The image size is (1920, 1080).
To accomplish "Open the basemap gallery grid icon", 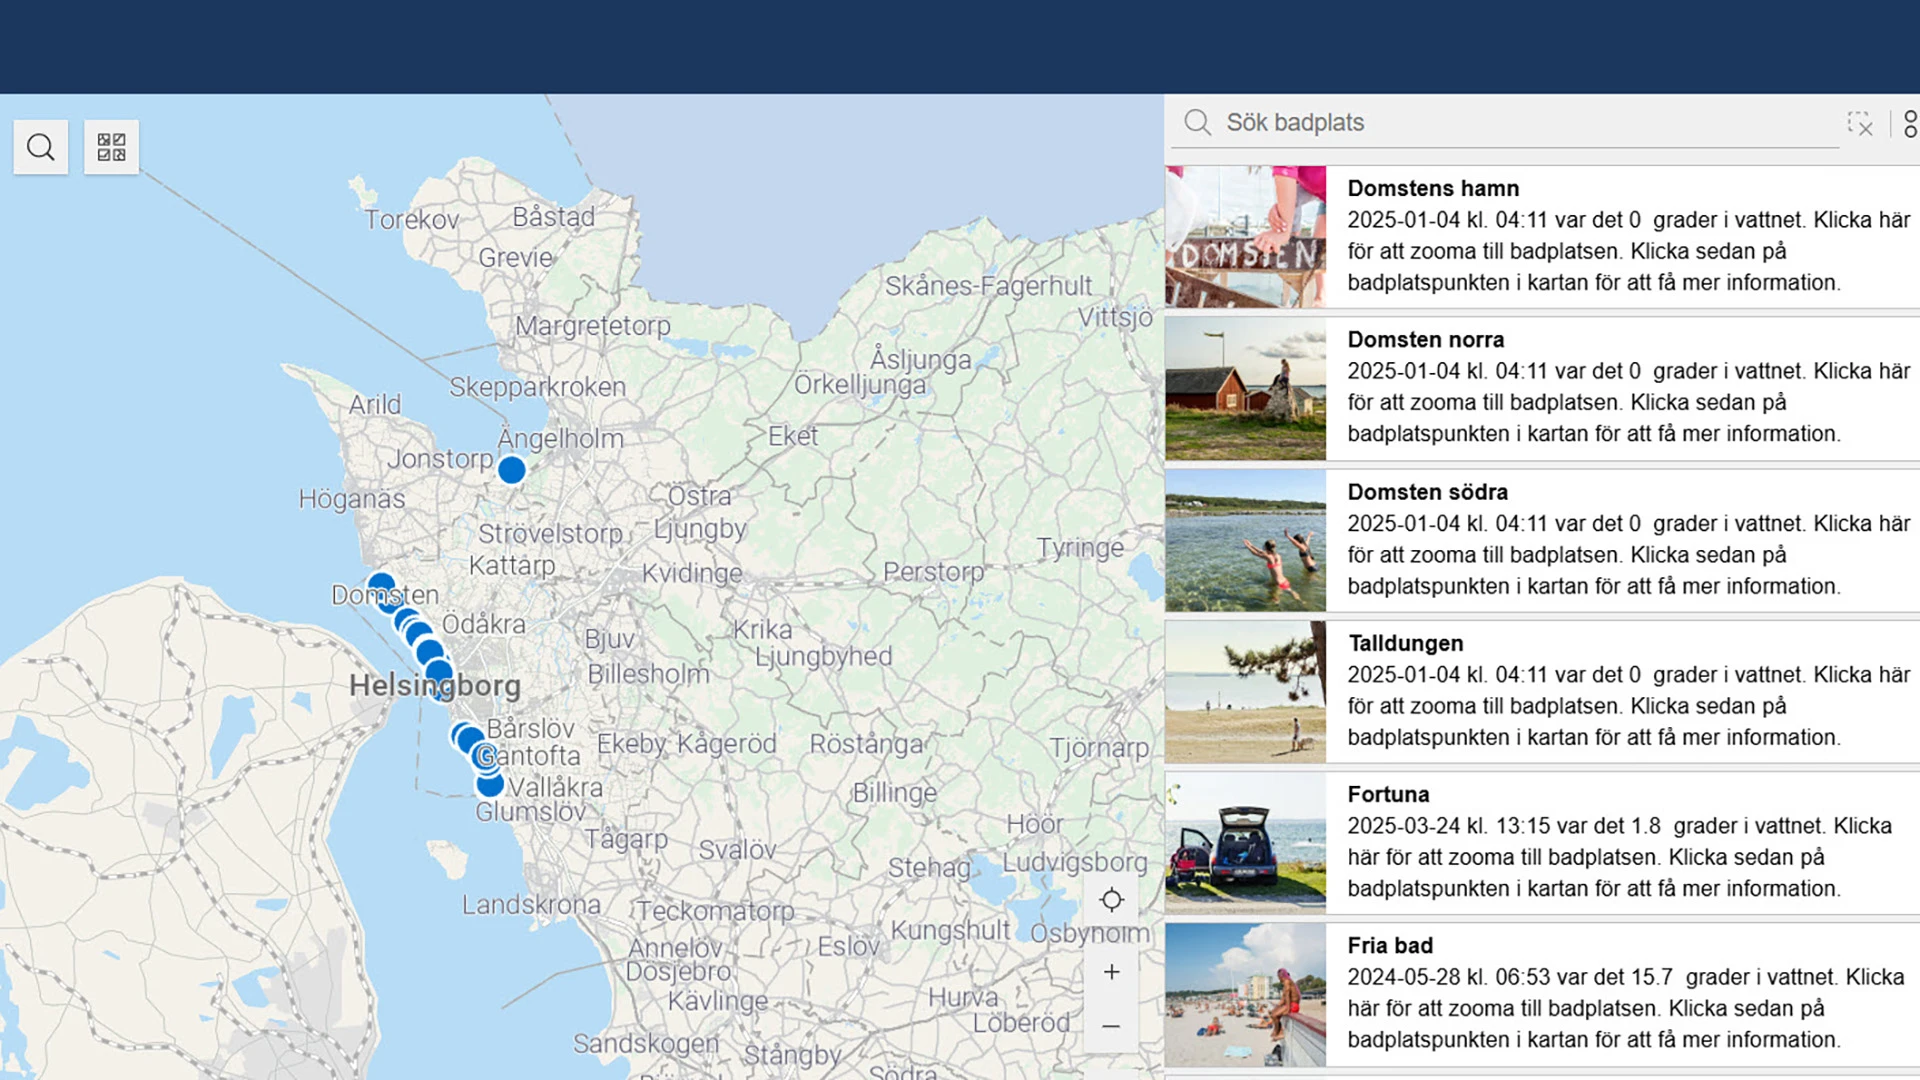I will coord(111,147).
